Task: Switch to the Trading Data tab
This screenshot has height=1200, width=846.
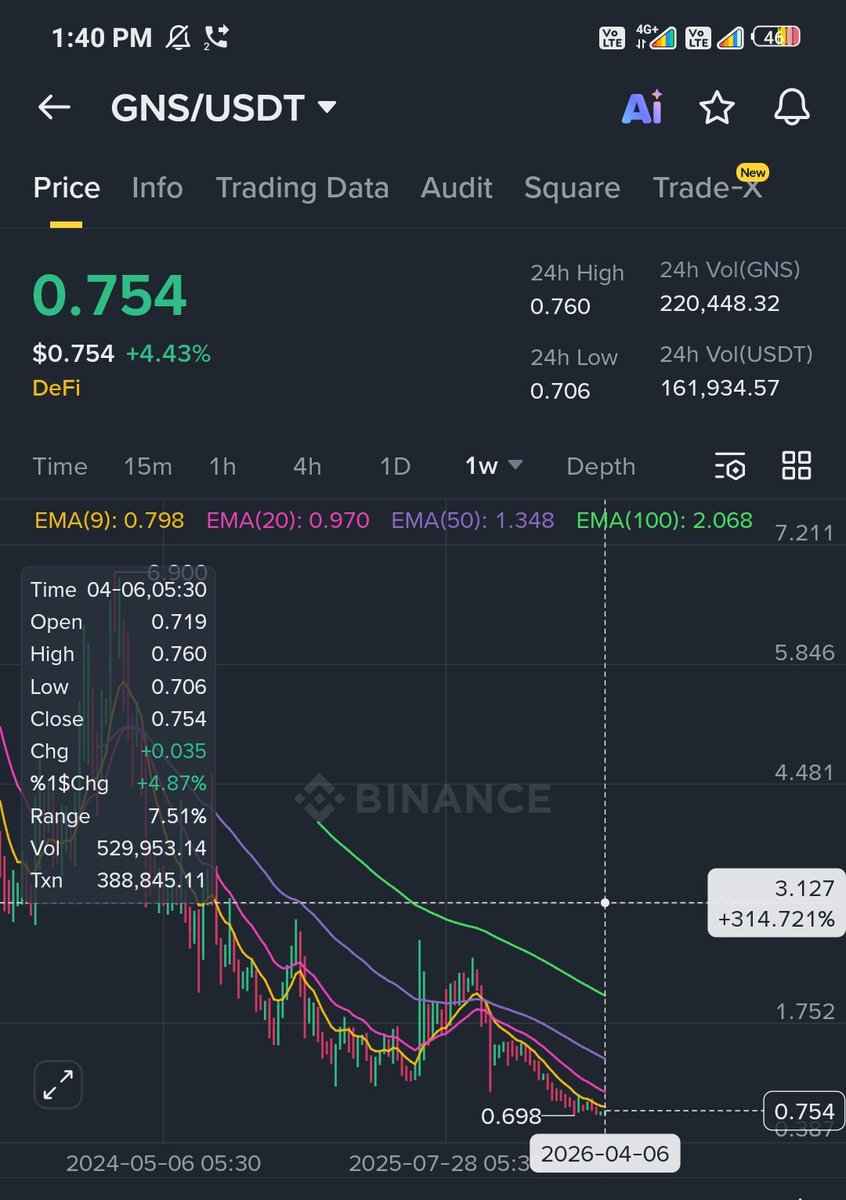Action: [x=302, y=188]
